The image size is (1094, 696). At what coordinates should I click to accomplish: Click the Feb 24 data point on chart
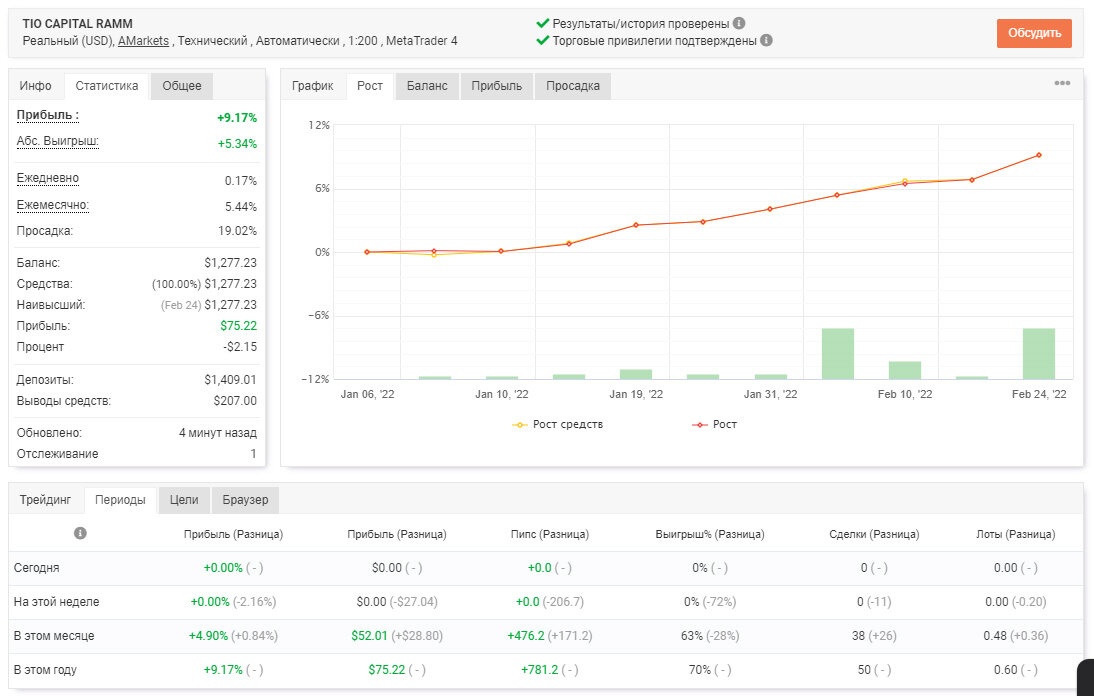coord(1039,155)
